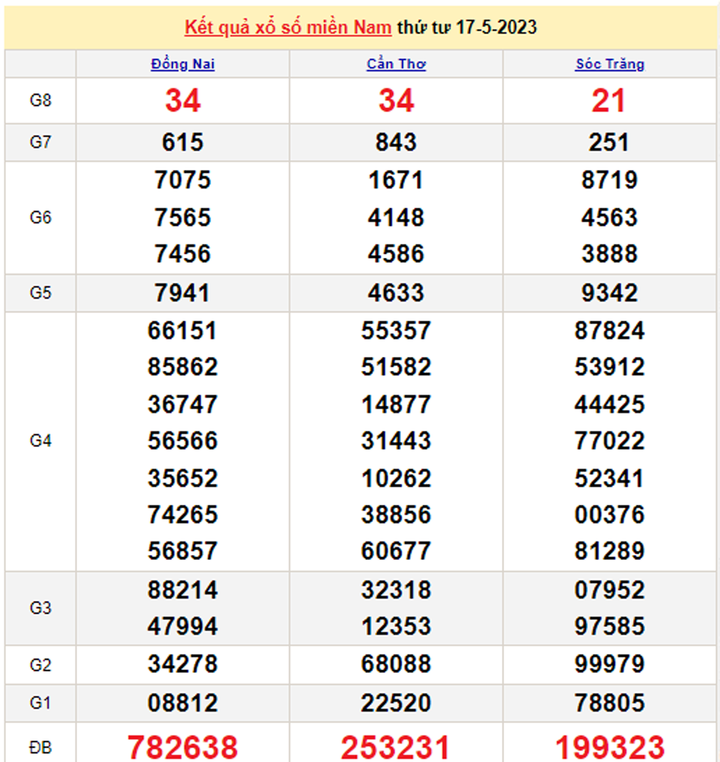Click the G8 row label
720x762 pixels.
click(x=40, y=101)
